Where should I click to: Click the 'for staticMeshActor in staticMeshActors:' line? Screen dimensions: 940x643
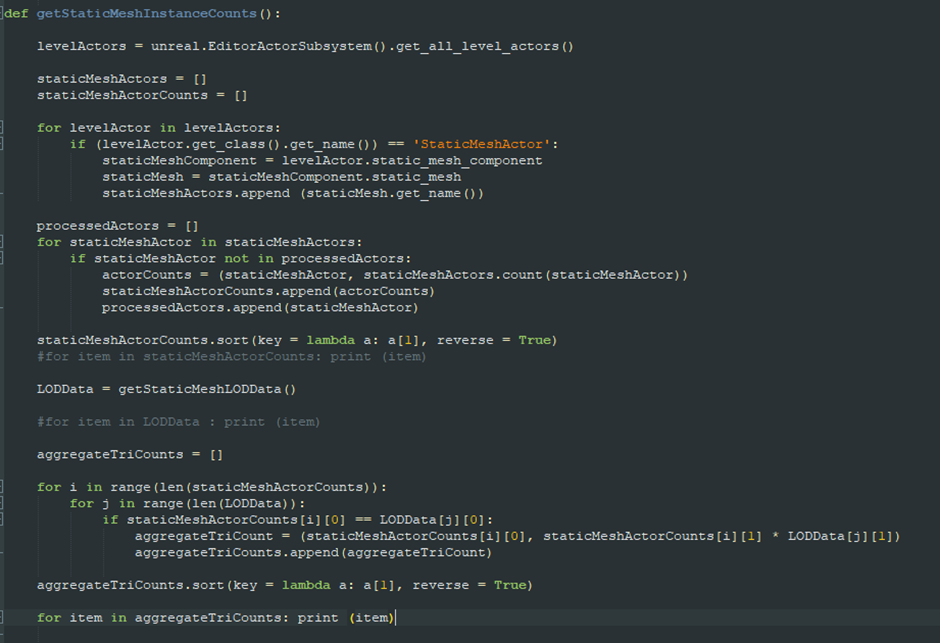199,242
